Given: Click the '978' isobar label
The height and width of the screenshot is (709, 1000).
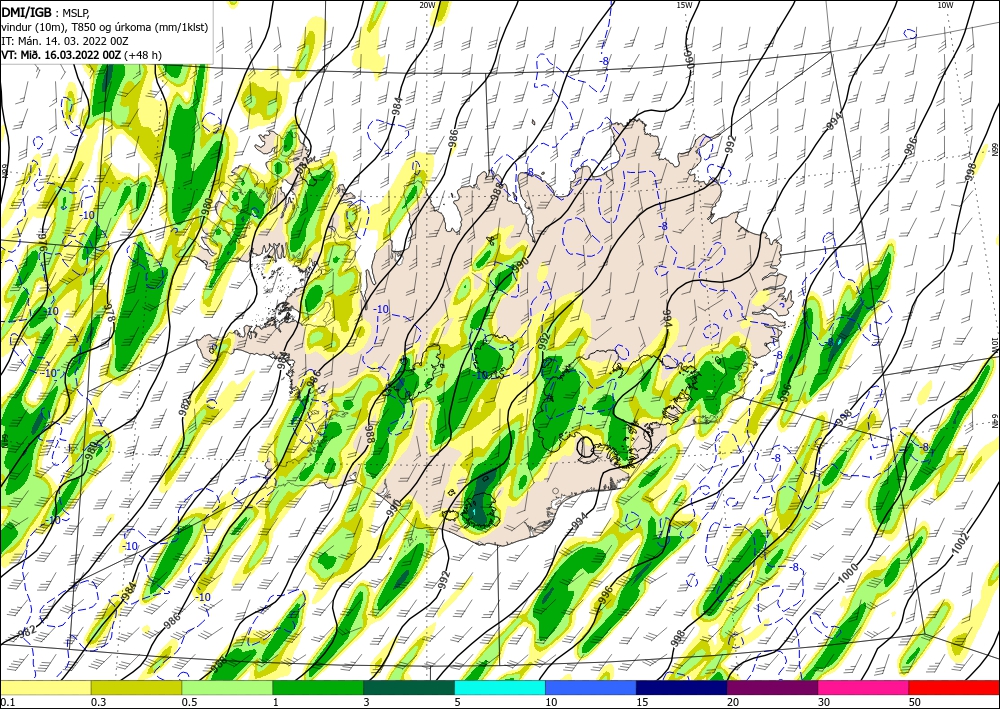Looking at the screenshot, I should click(108, 312).
